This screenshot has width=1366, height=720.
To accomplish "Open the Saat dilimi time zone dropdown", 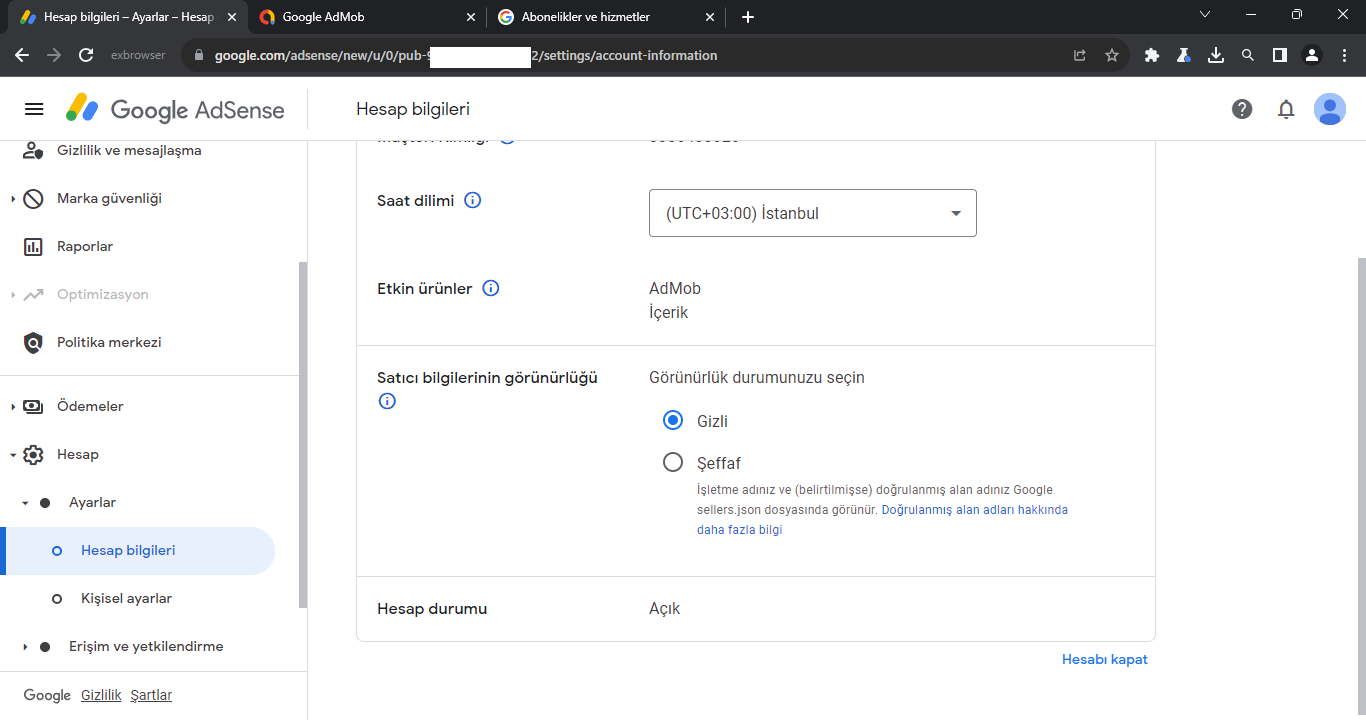I will (x=813, y=213).
